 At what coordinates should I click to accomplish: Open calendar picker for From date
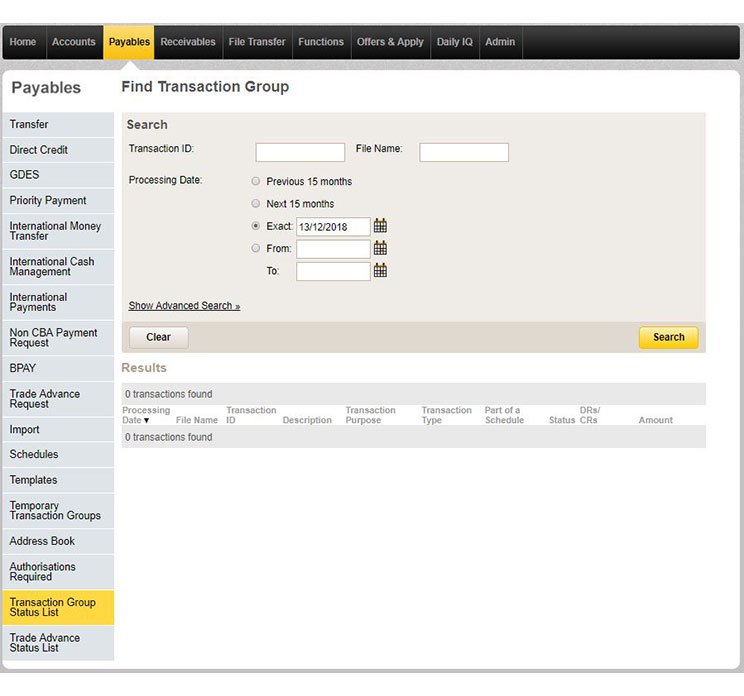[380, 248]
